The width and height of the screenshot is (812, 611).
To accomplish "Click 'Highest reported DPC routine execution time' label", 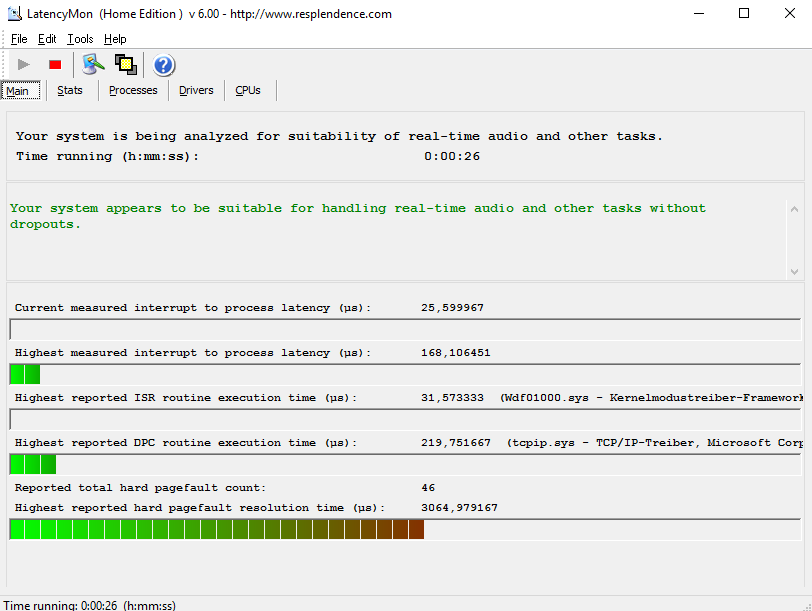I will point(186,443).
